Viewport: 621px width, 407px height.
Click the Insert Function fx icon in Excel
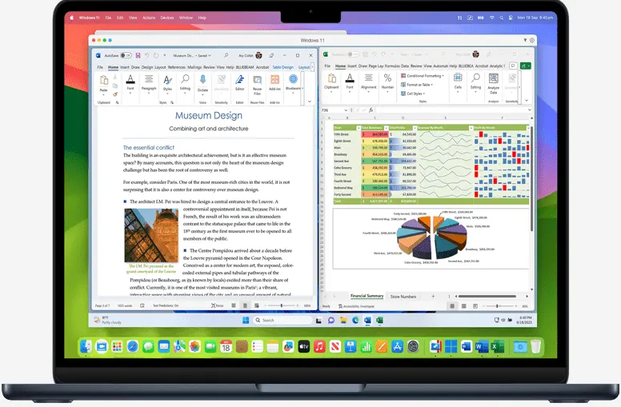[371, 110]
